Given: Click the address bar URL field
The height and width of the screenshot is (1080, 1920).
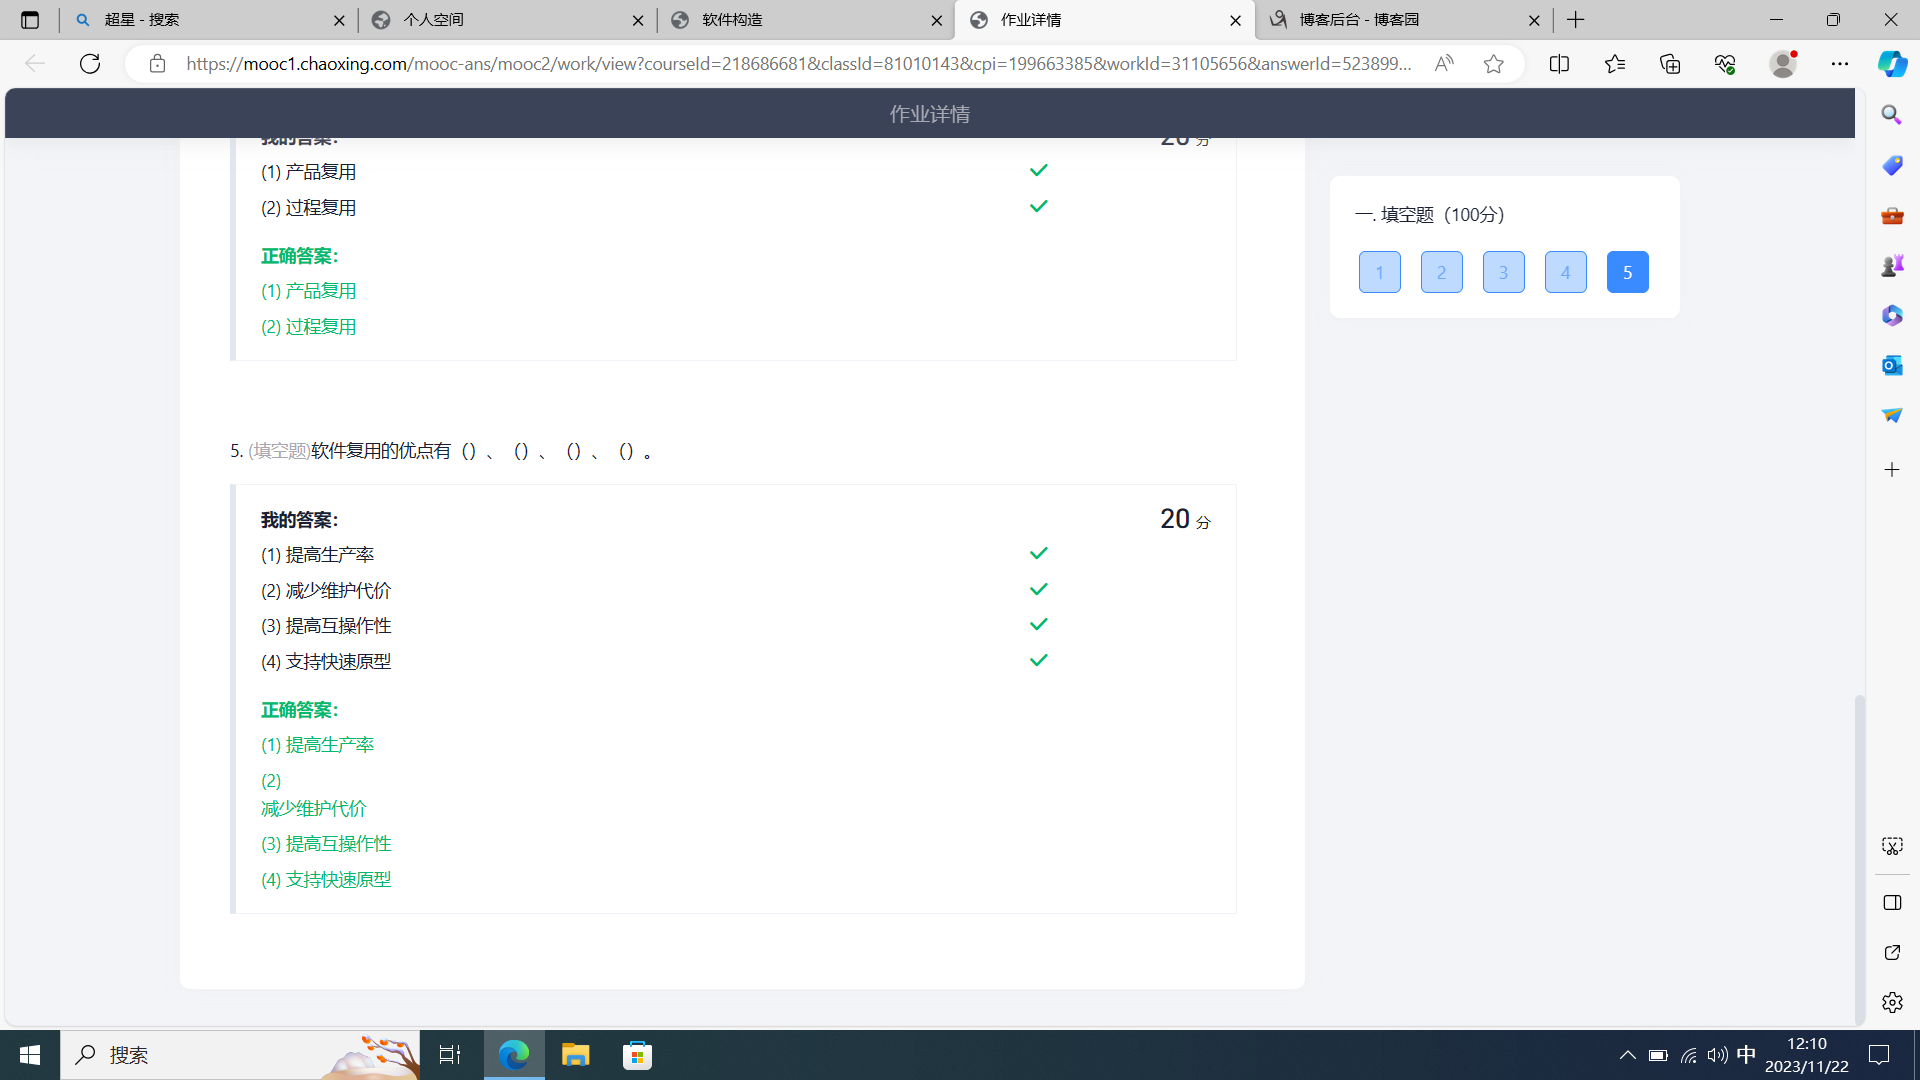Looking at the screenshot, I should click(x=798, y=64).
